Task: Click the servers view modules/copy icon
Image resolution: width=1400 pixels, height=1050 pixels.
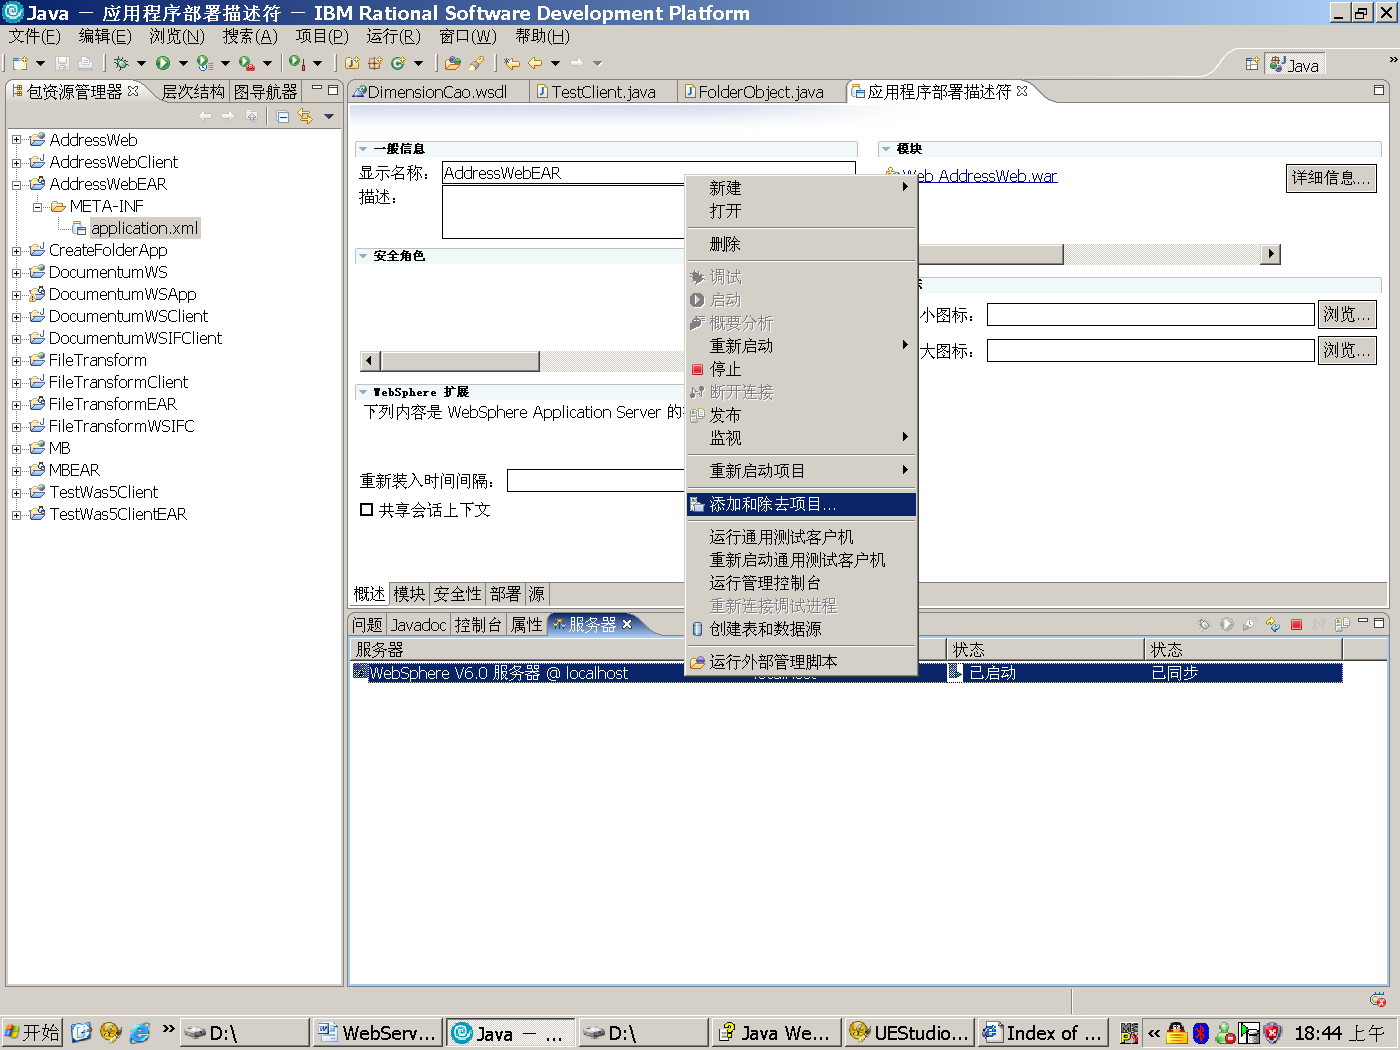Action: [1342, 624]
